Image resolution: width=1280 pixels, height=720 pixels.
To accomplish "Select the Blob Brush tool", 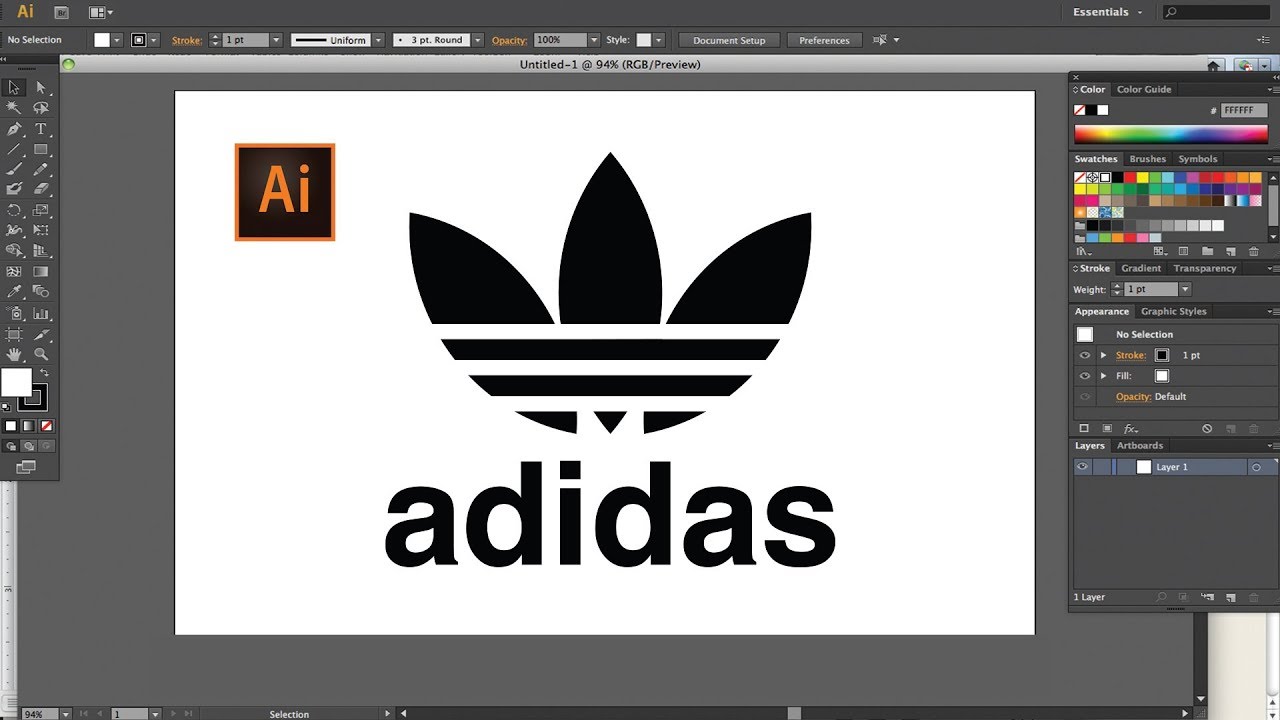I will (x=14, y=188).
